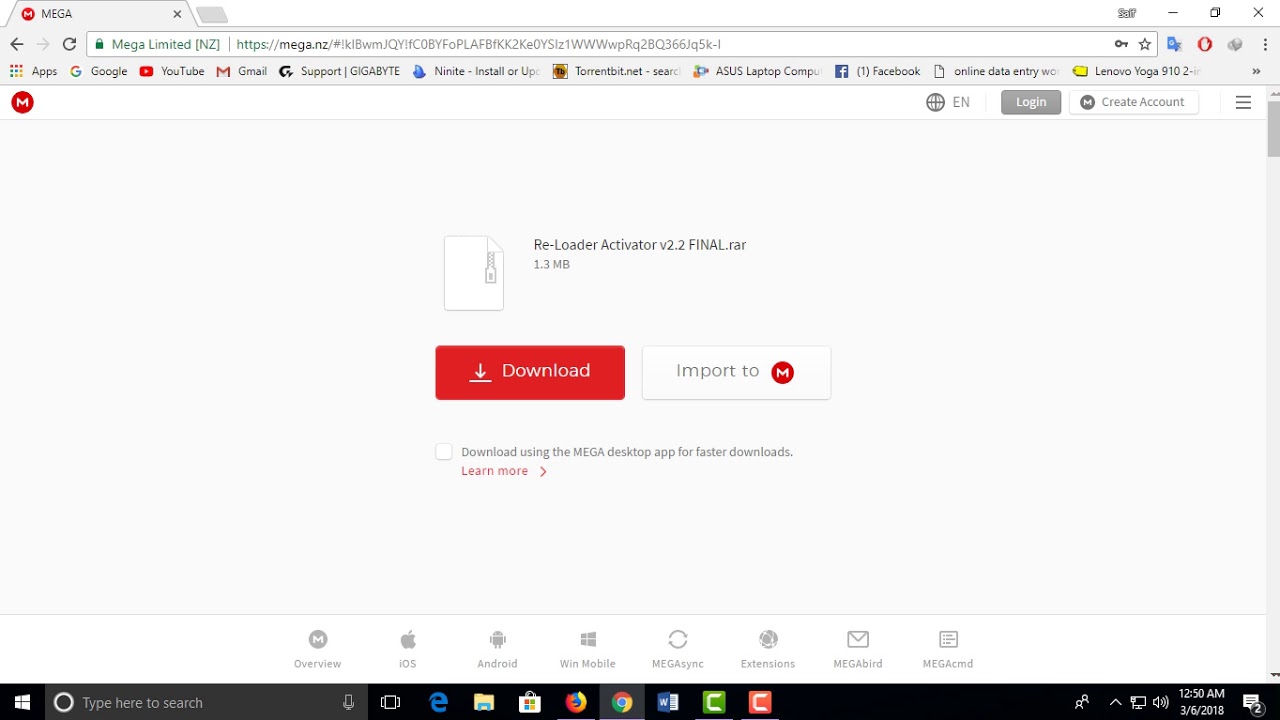Screen dimensions: 1280x720
Task: Expand the system tray hidden icons arrow
Action: pyautogui.click(x=1116, y=702)
